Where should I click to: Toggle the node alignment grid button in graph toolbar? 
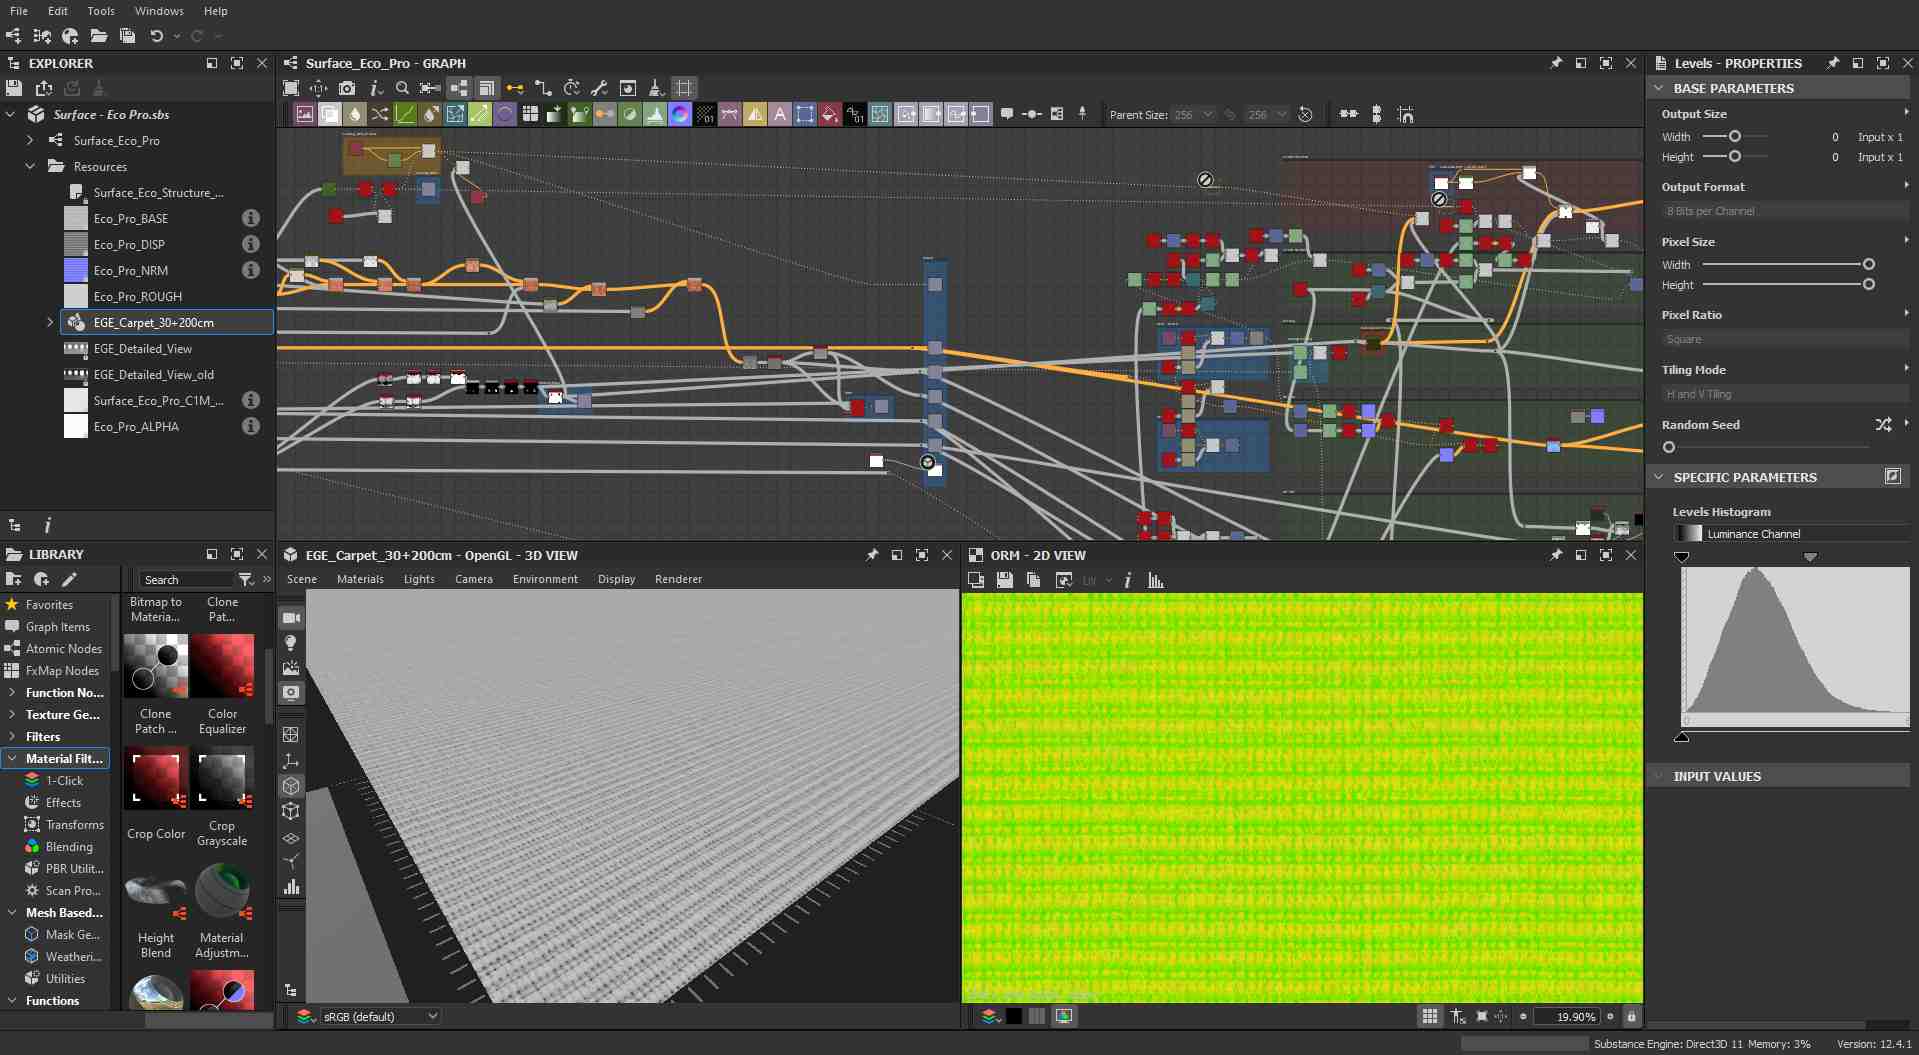684,88
